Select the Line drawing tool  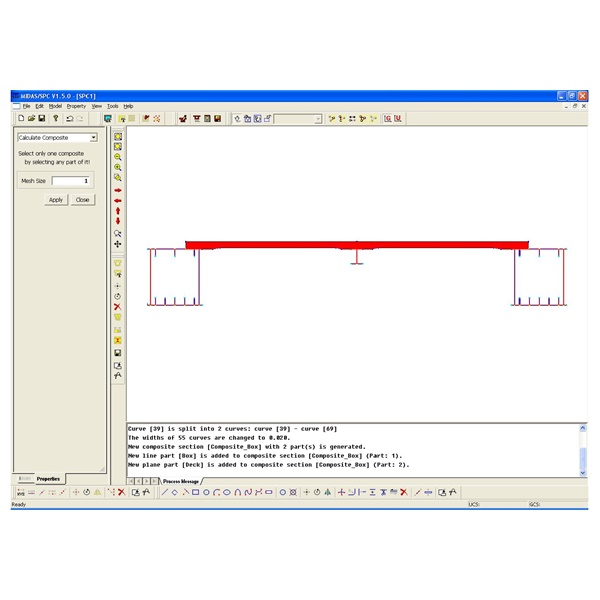click(165, 492)
